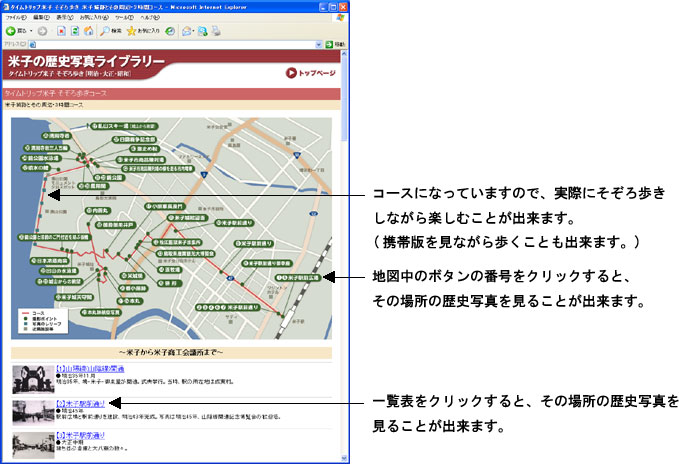Screen dimensions: 679x464
Task: Expand the Back button history dropdown arrow
Action: tap(32, 31)
